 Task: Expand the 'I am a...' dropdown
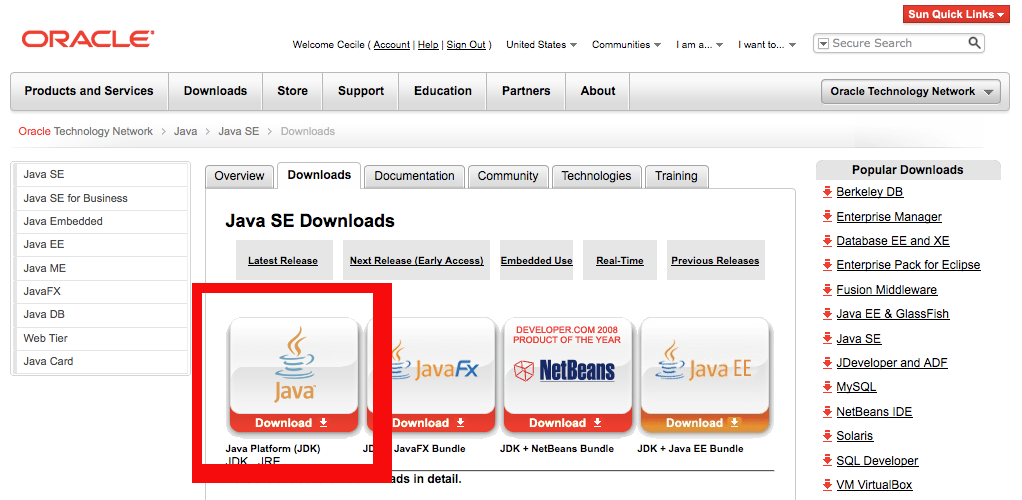(699, 44)
